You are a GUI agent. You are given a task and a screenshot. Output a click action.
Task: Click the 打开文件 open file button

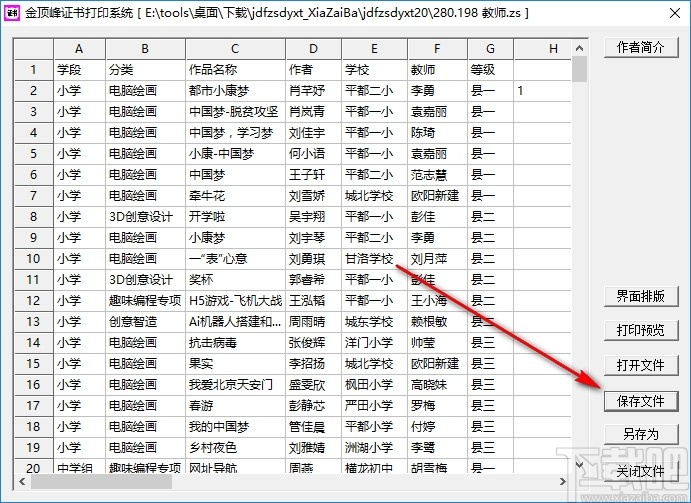pyautogui.click(x=641, y=365)
